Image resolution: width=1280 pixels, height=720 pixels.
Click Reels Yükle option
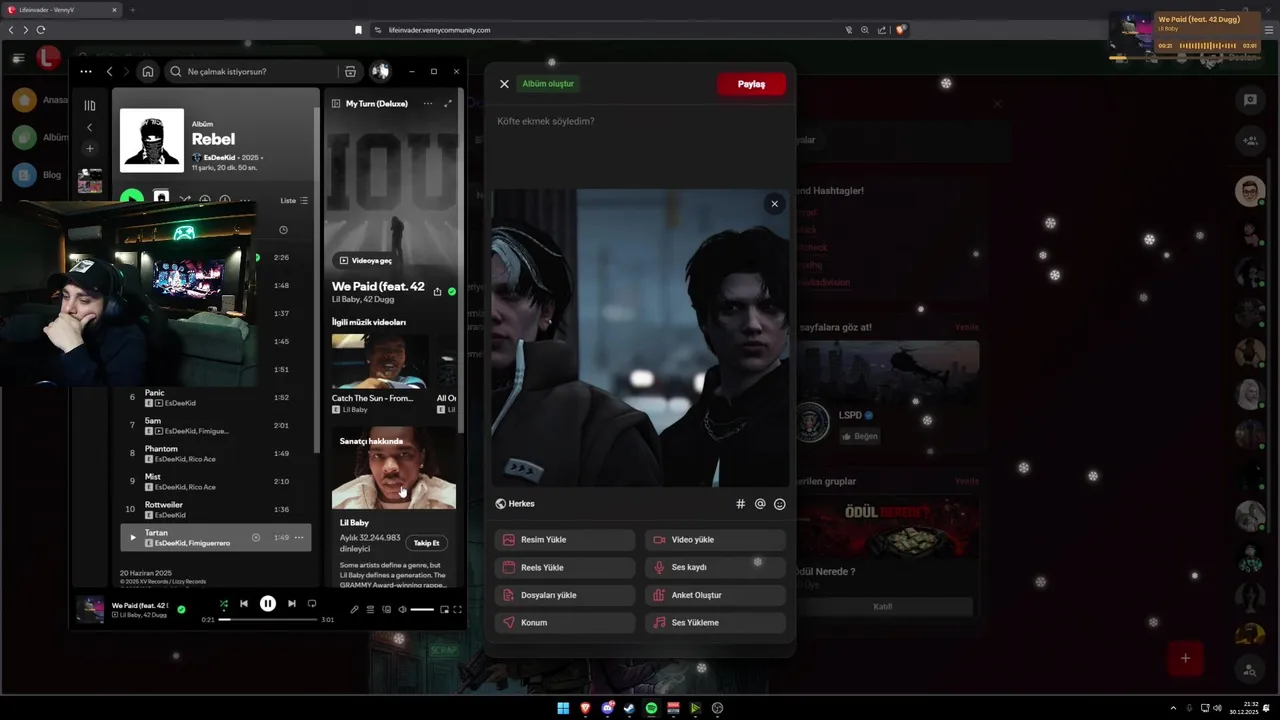coord(564,567)
